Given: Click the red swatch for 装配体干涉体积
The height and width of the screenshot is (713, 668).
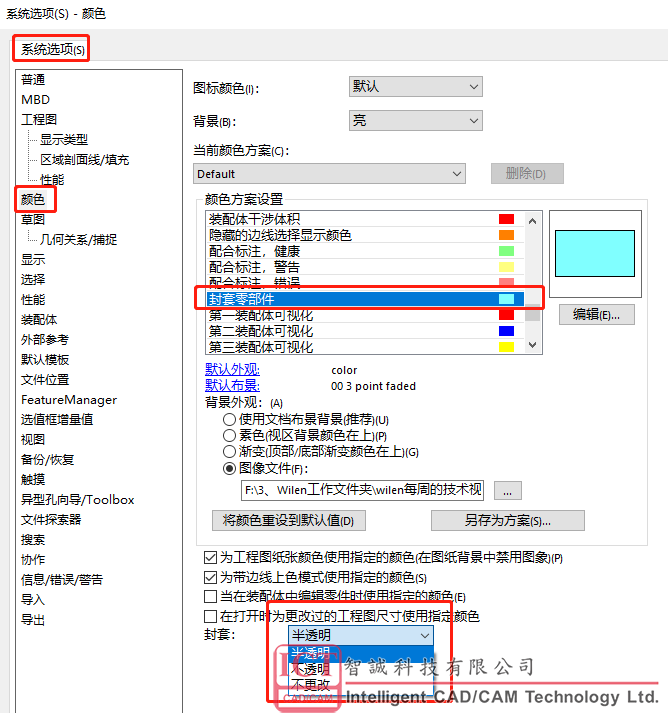Looking at the screenshot, I should pos(506,220).
